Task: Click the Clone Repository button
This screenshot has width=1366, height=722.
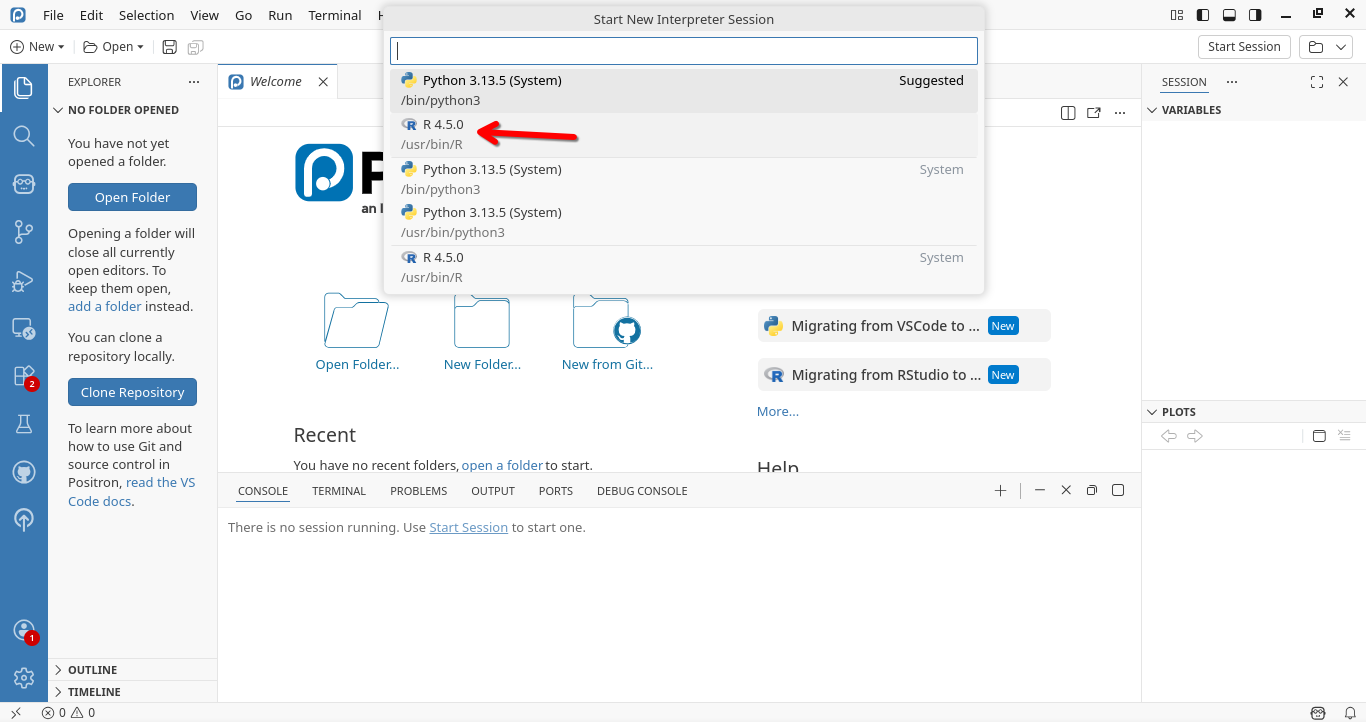Action: 132,392
